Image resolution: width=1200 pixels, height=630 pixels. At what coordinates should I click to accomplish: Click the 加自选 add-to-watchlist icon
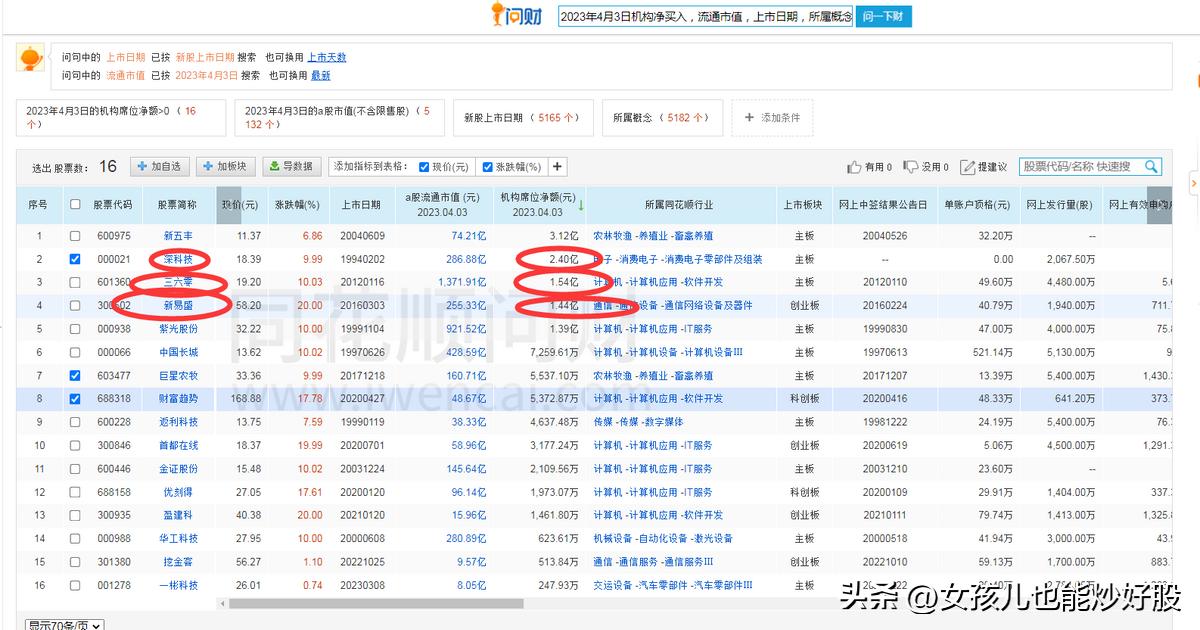[142, 166]
